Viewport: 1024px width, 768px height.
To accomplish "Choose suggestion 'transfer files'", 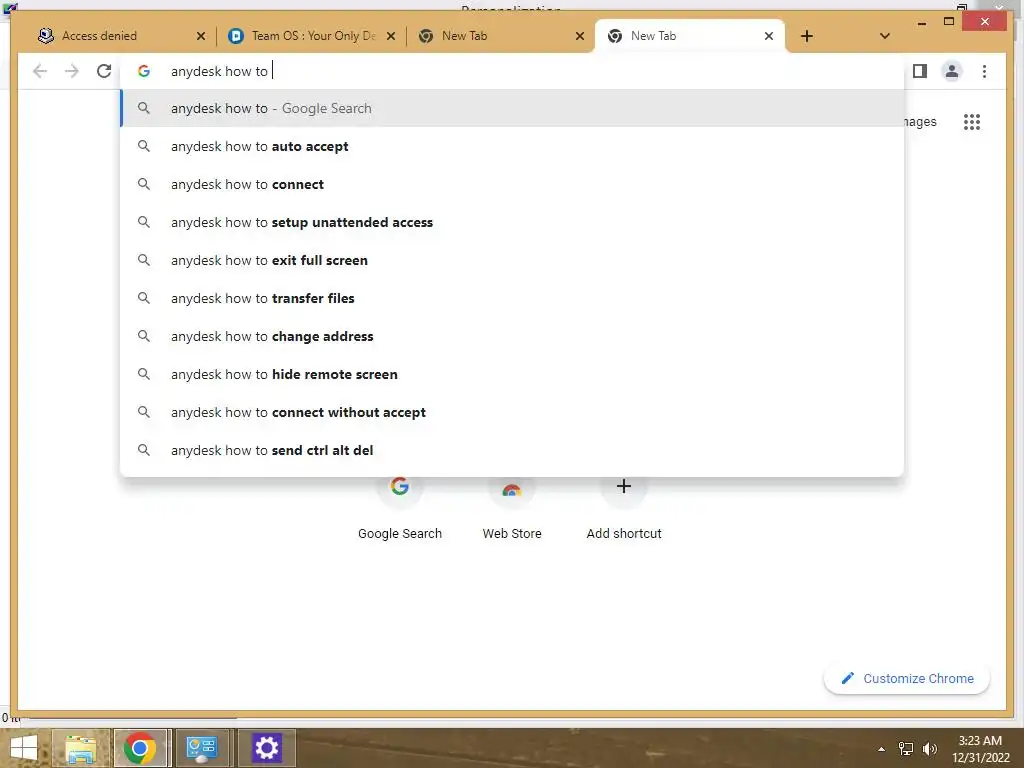I will [512, 298].
